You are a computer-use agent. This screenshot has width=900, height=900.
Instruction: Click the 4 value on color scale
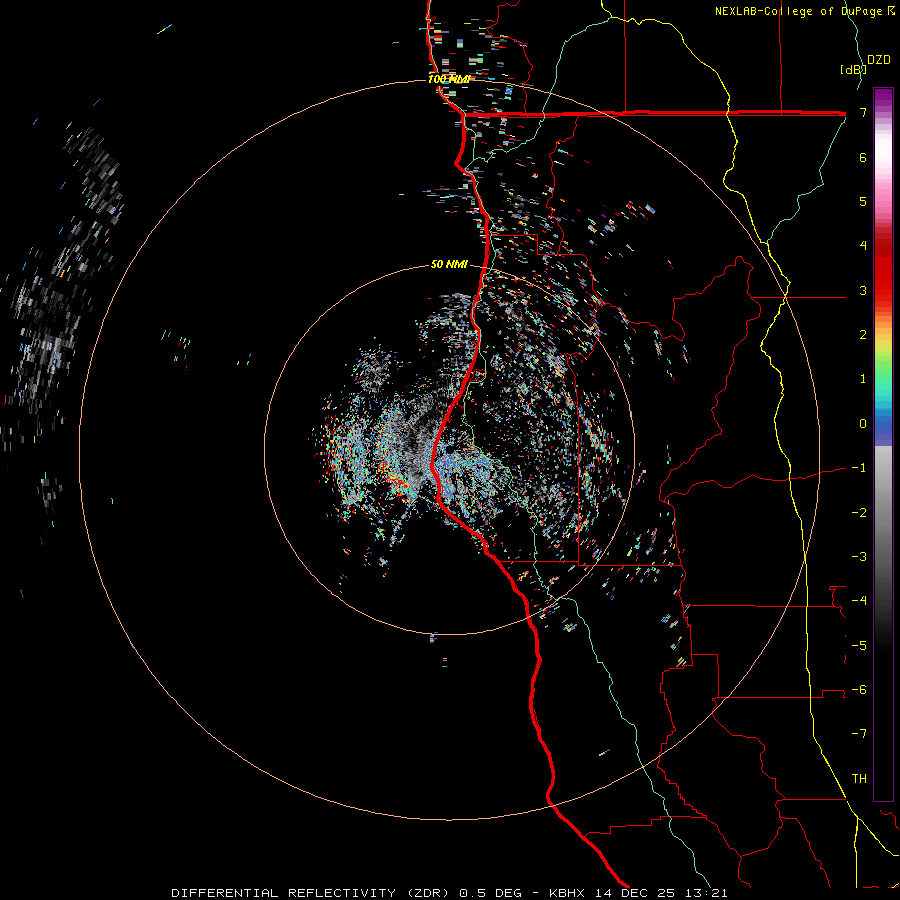(x=863, y=246)
